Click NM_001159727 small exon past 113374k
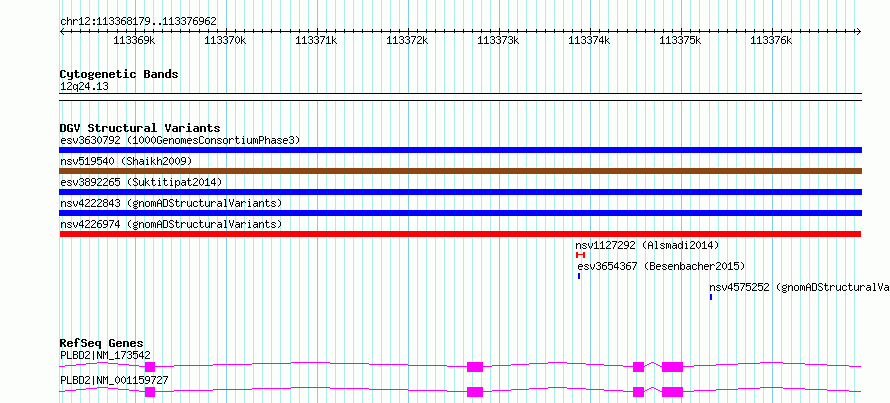The width and height of the screenshot is (890, 403). point(639,391)
